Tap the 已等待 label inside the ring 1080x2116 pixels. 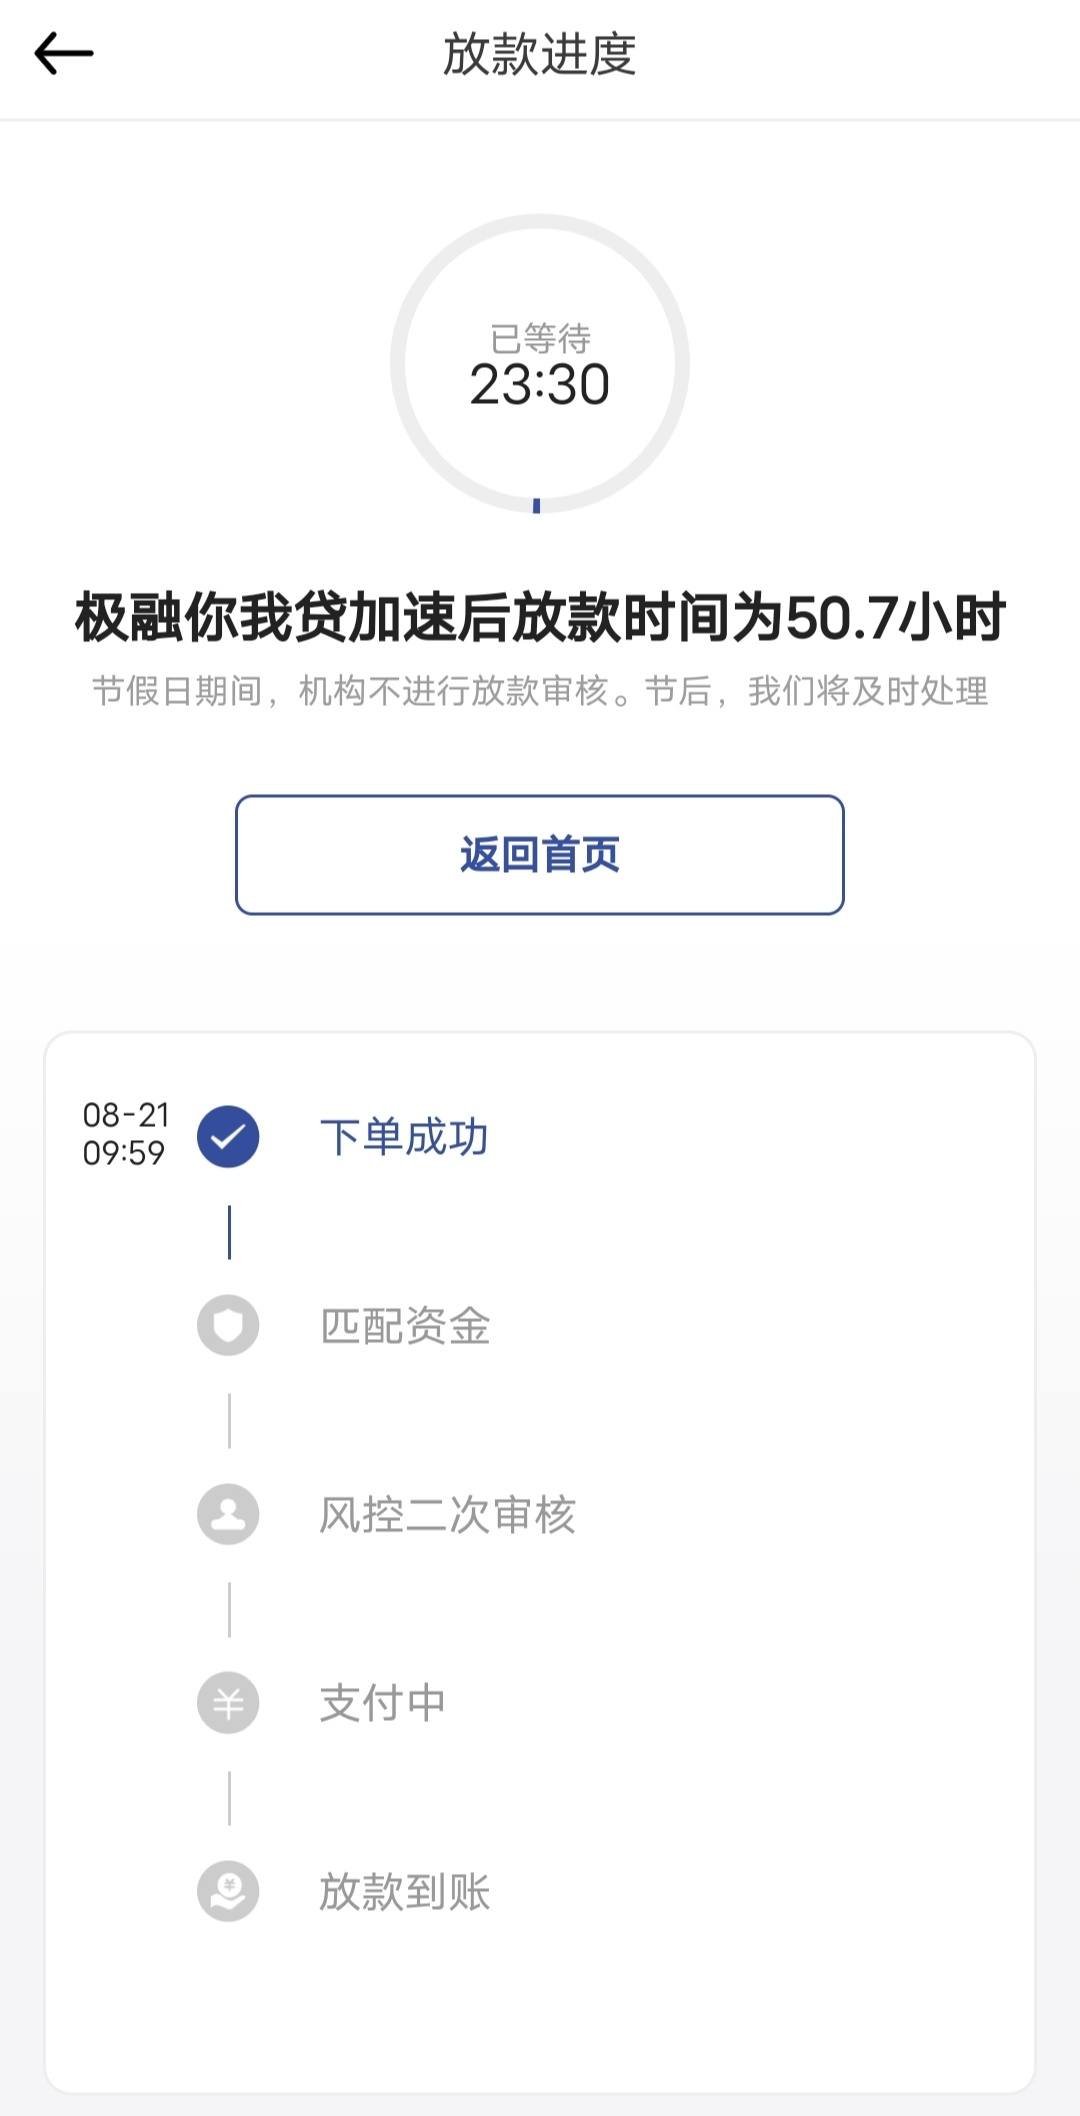point(540,339)
